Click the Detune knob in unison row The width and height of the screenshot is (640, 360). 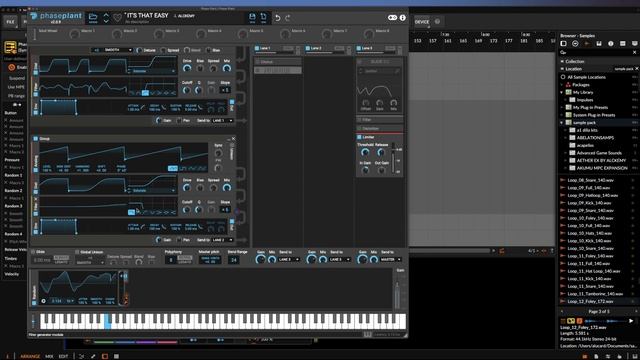[x=140, y=50]
